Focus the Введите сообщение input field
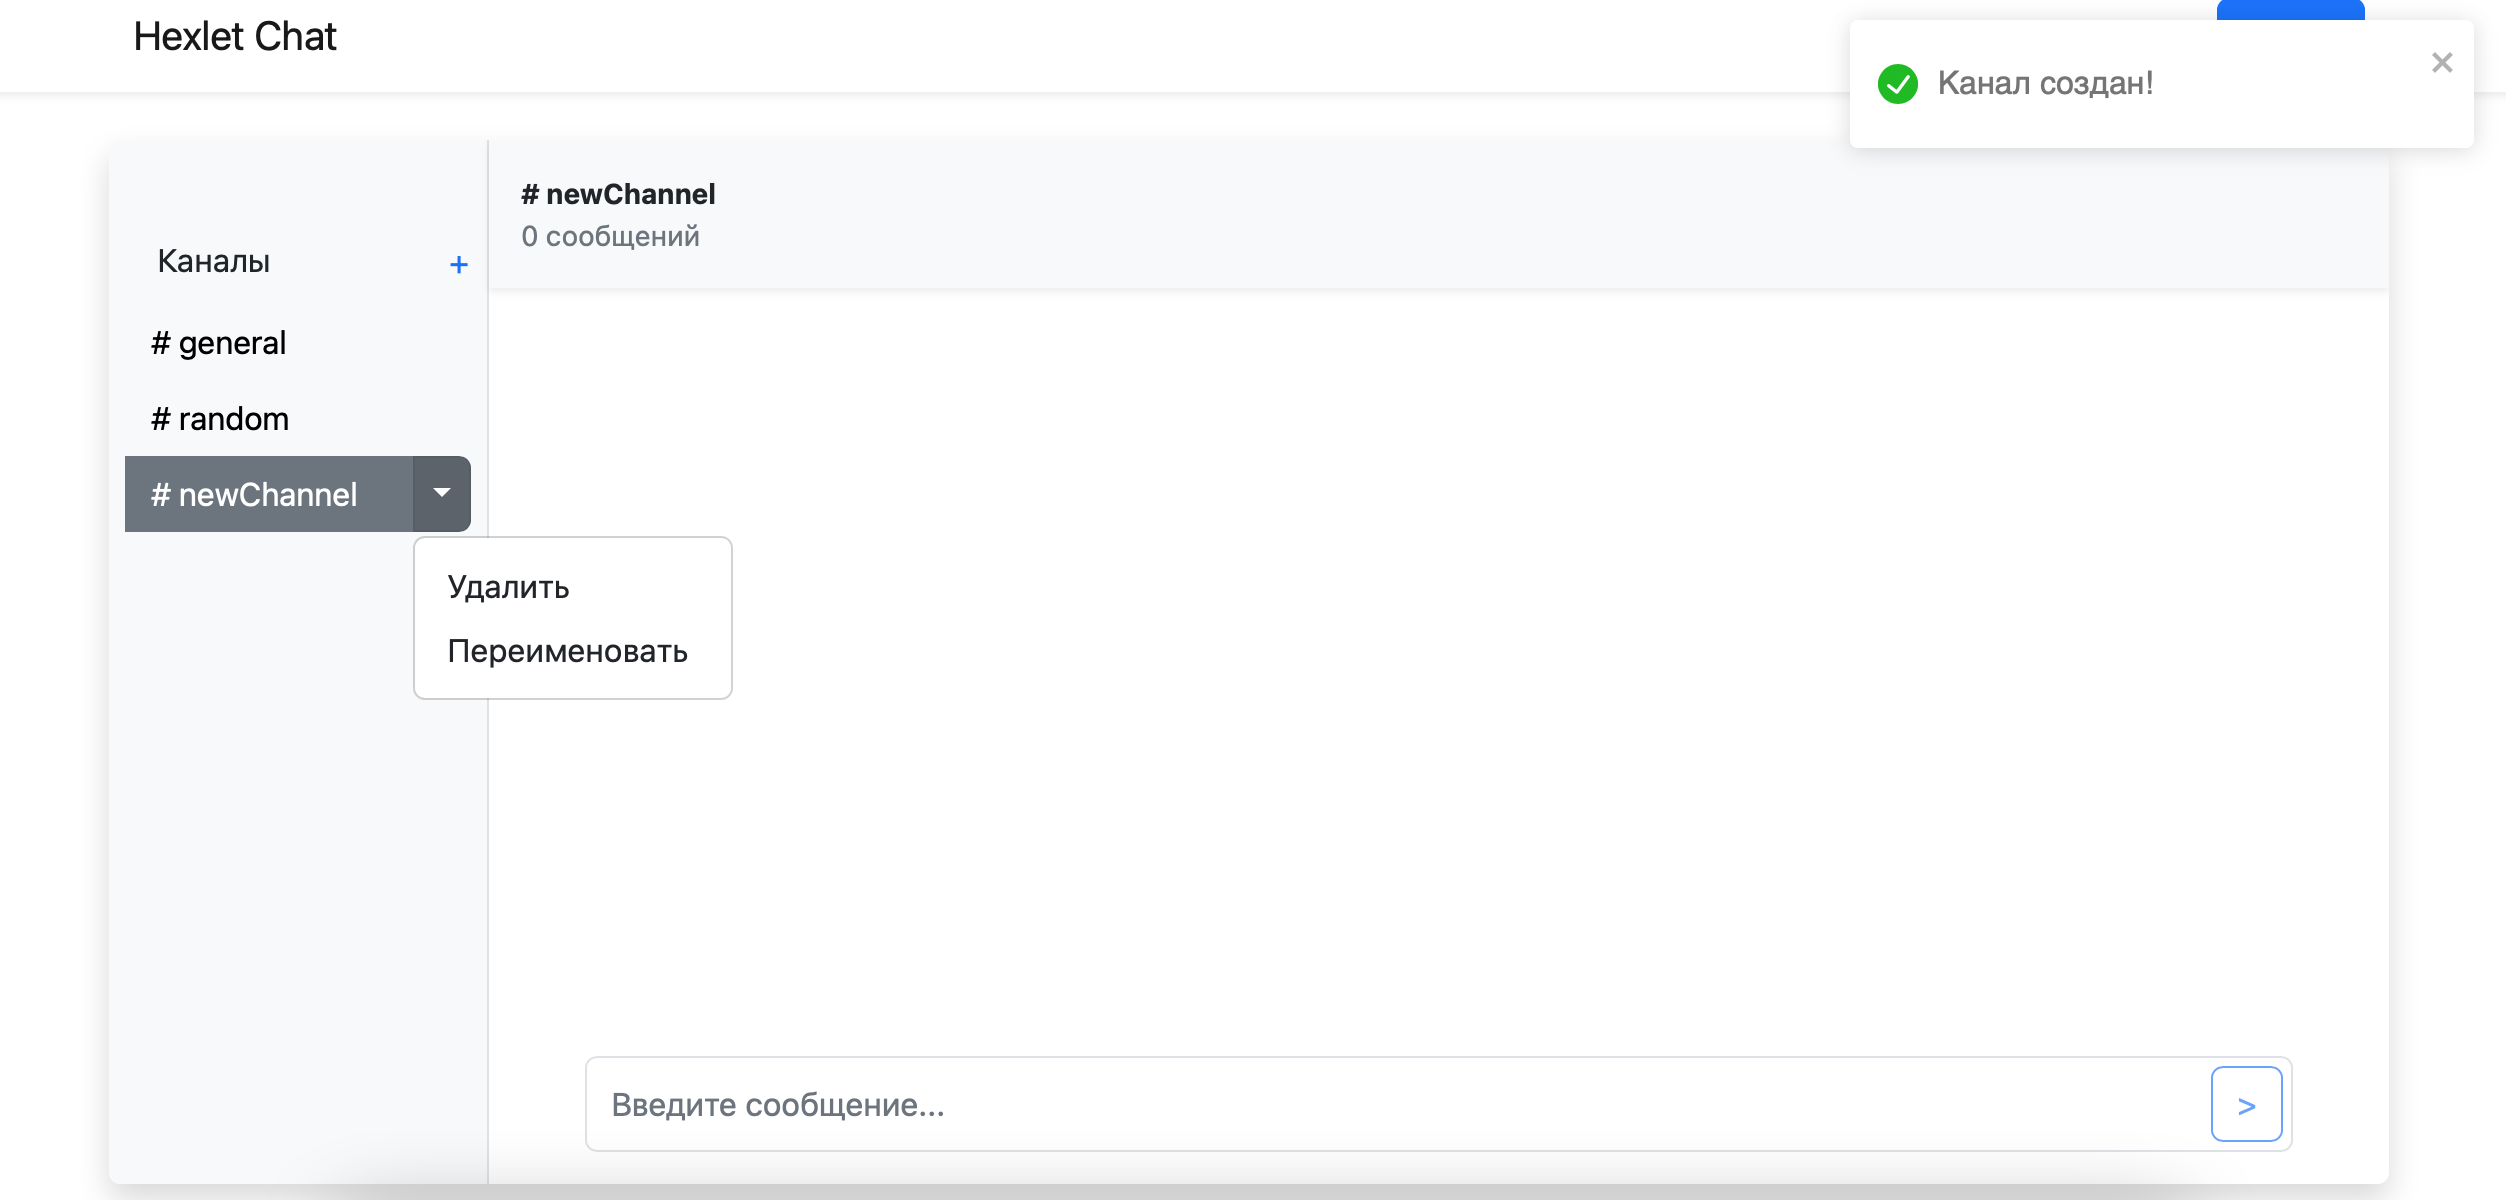The width and height of the screenshot is (2506, 1200). coord(1200,1104)
